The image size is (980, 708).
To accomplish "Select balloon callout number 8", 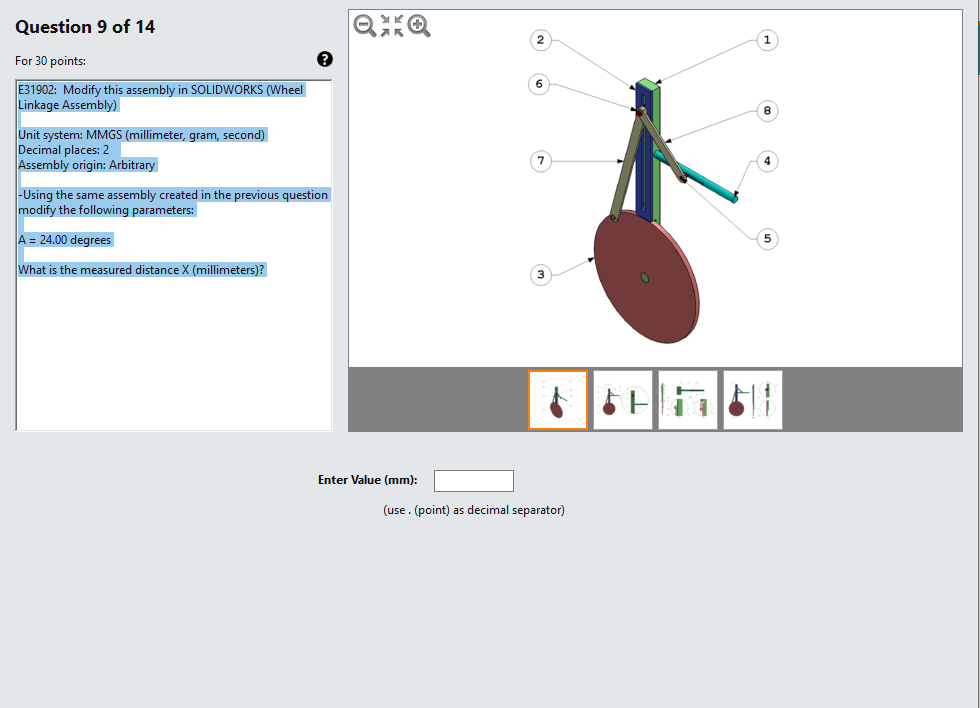I will coord(767,110).
